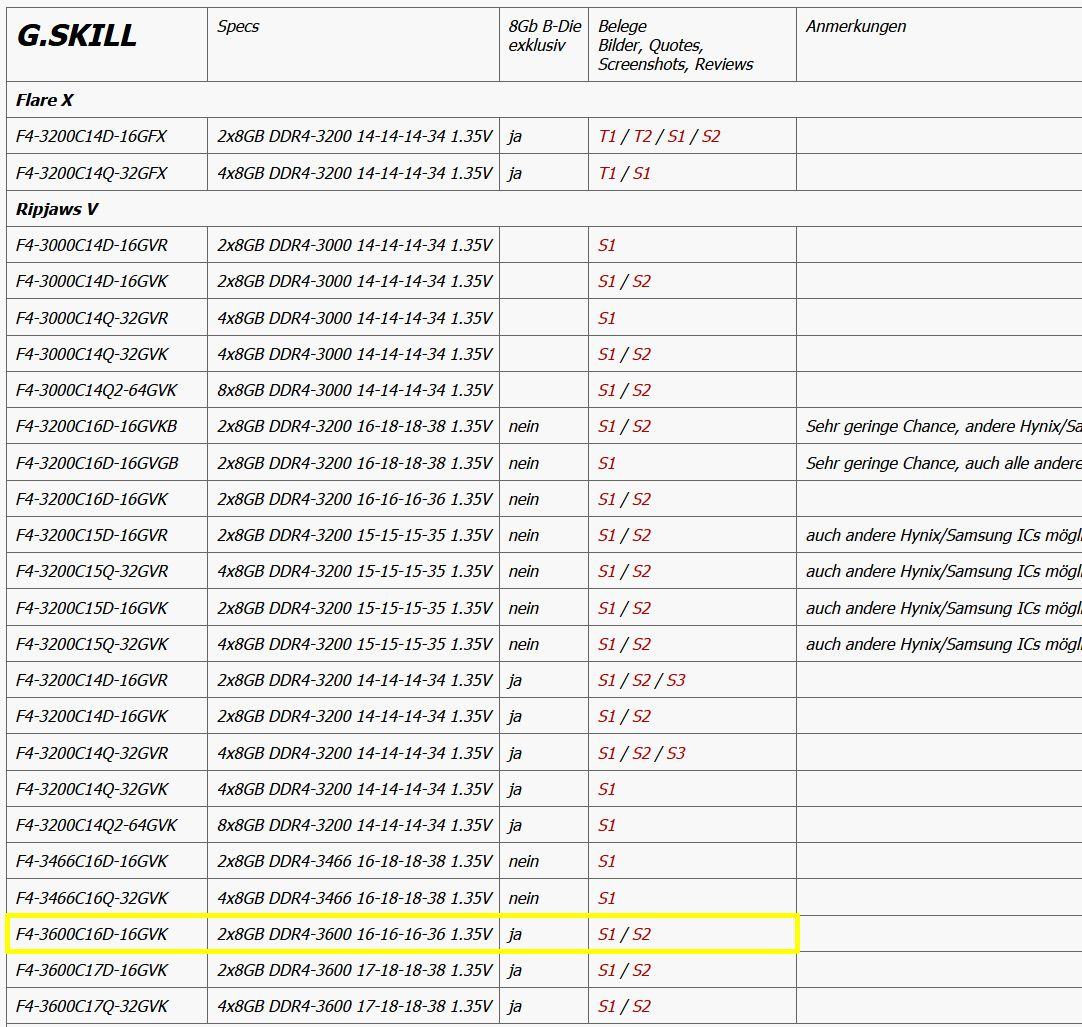The height and width of the screenshot is (1027, 1082).
Task: Open S1 link in F4-3000C14Q-32GVR row
Action: (x=607, y=318)
